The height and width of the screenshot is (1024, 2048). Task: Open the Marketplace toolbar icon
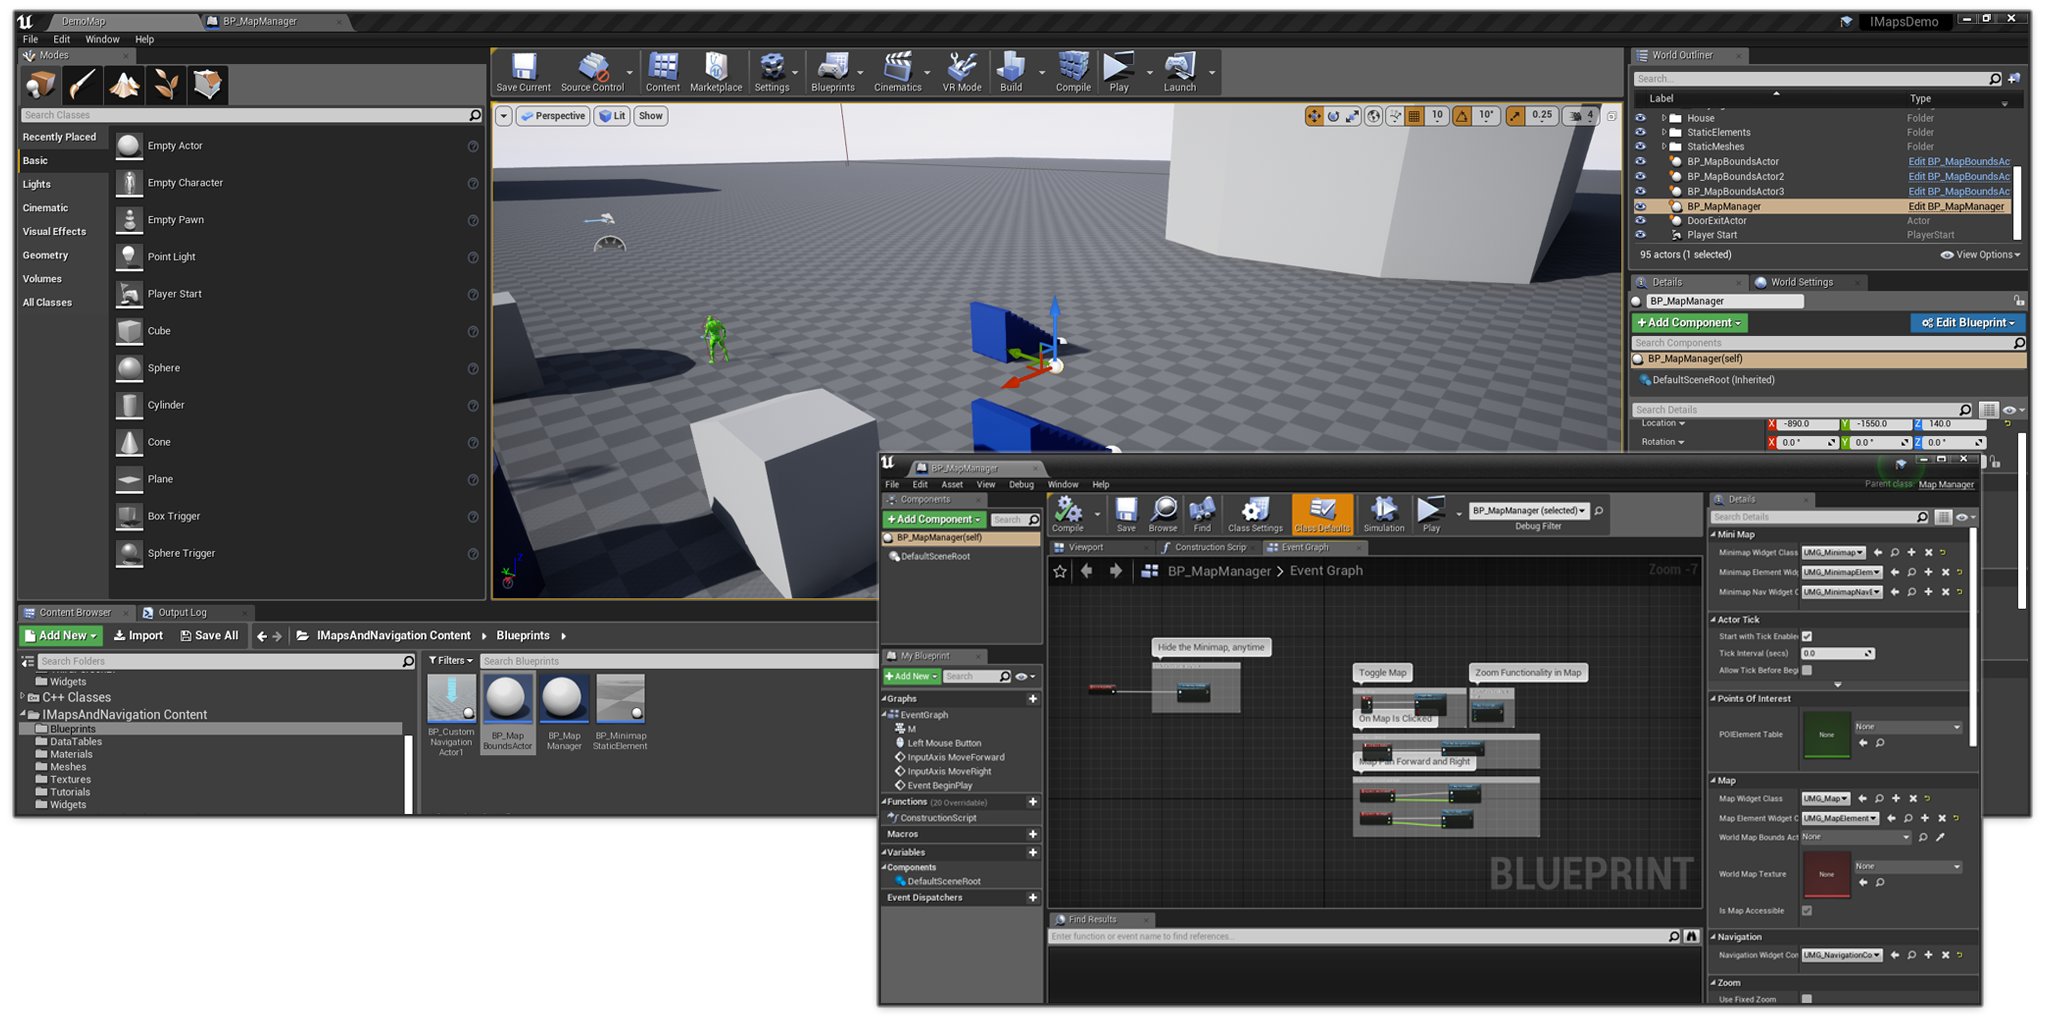(716, 73)
